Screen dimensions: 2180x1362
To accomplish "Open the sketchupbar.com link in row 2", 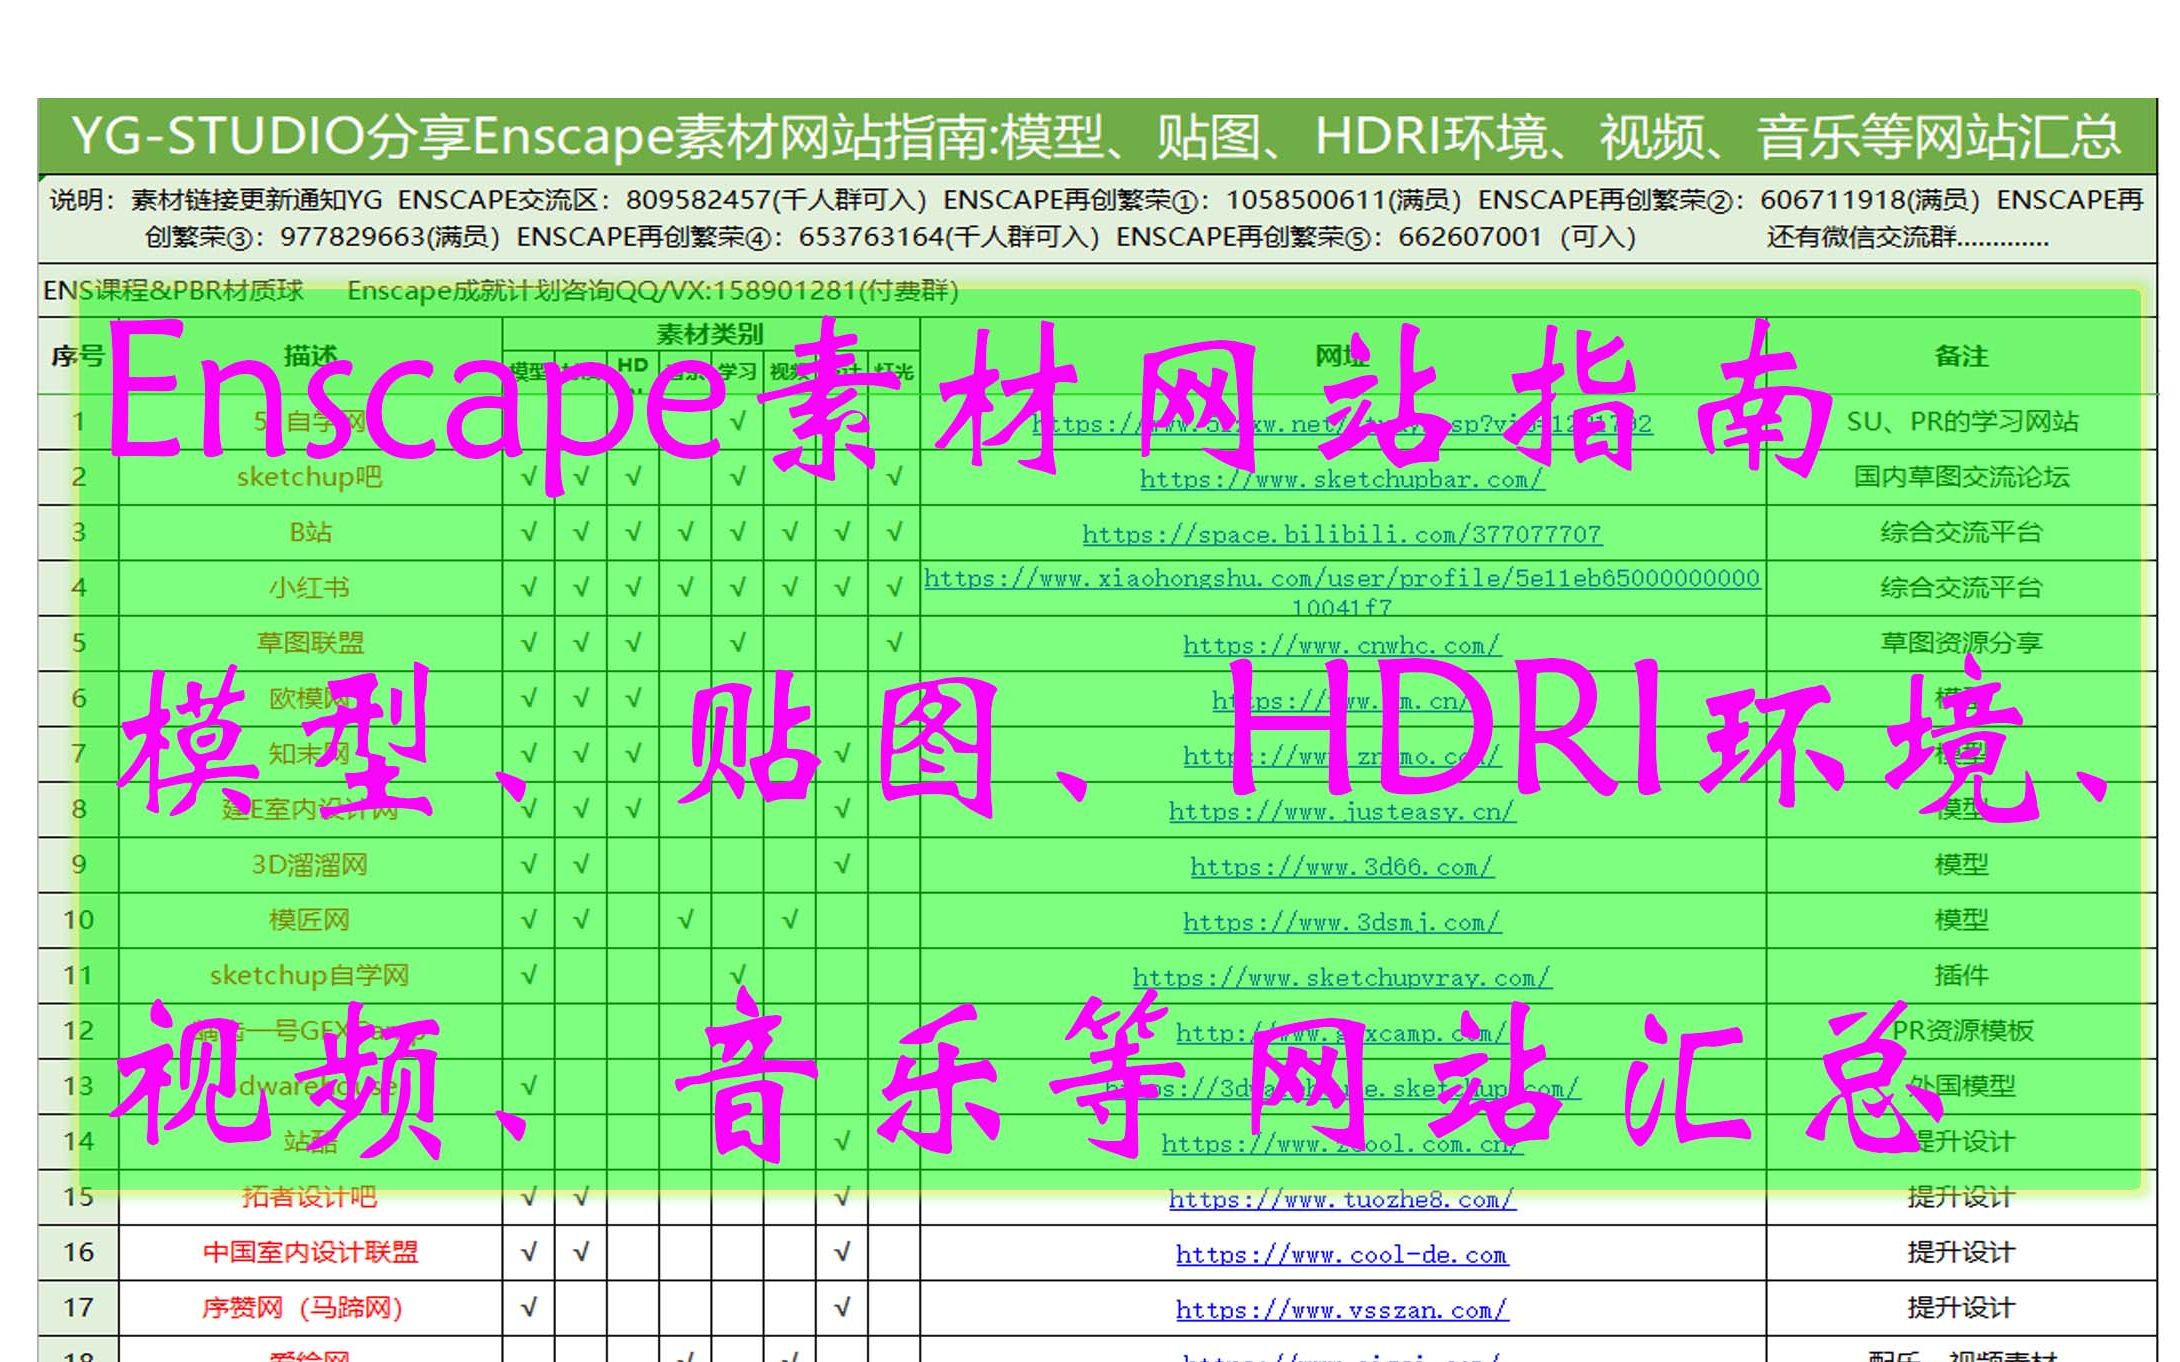I will (1342, 479).
